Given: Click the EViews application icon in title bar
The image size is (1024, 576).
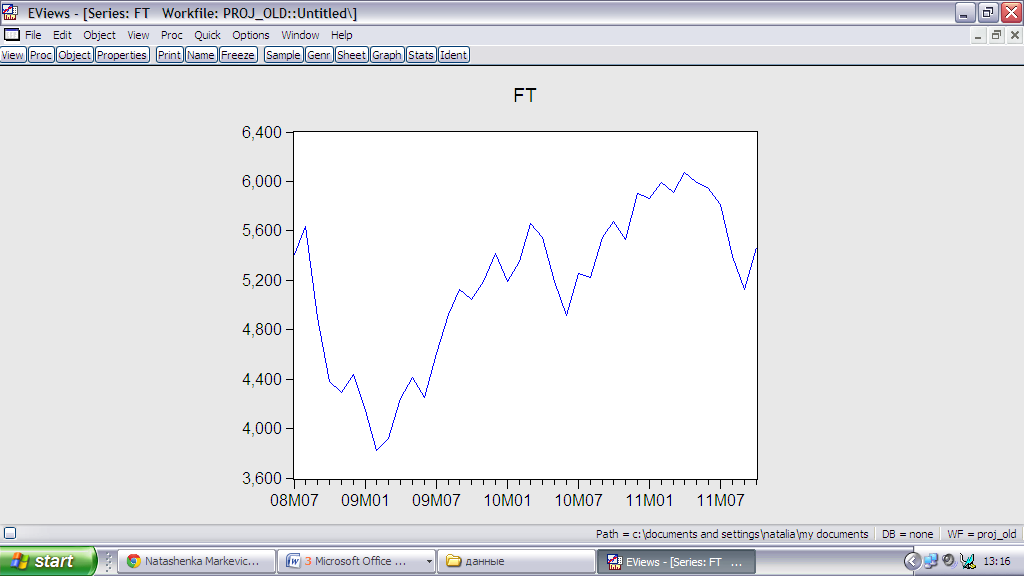Looking at the screenshot, I should pyautogui.click(x=10, y=12).
